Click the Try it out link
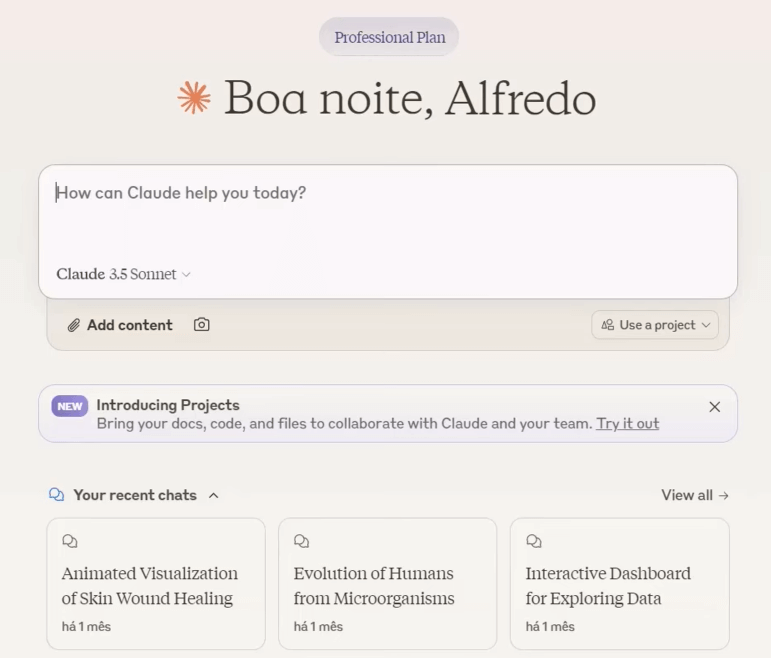The width and height of the screenshot is (771, 658). point(627,423)
